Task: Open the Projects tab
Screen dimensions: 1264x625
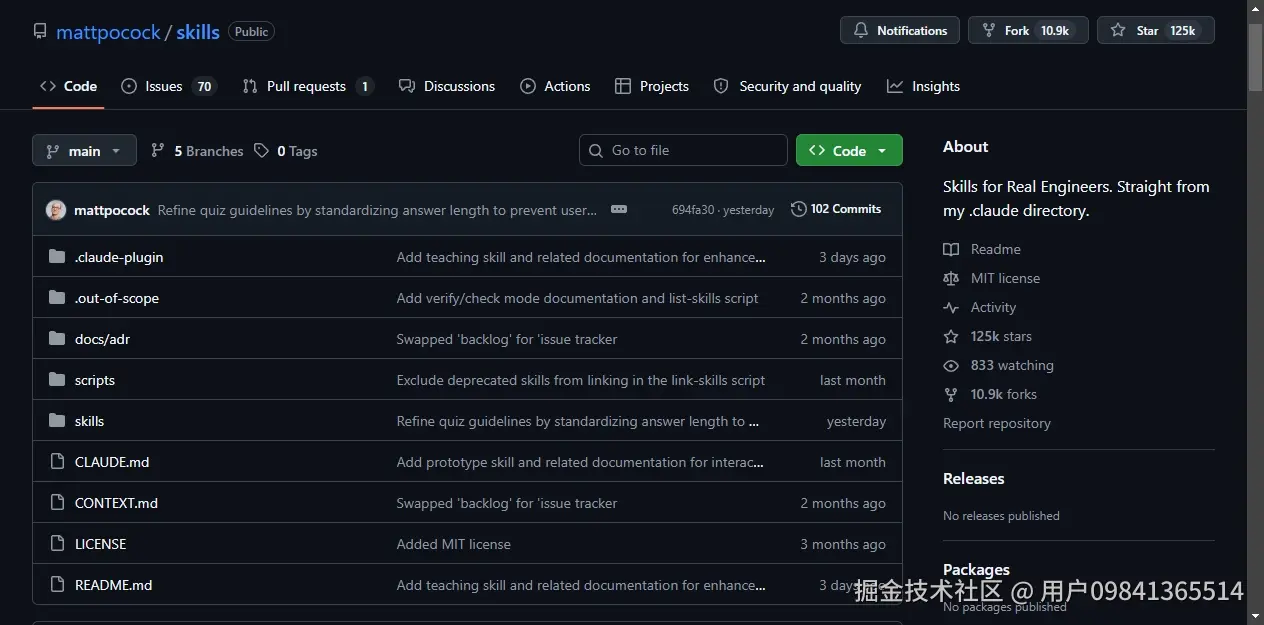Action: click(652, 86)
